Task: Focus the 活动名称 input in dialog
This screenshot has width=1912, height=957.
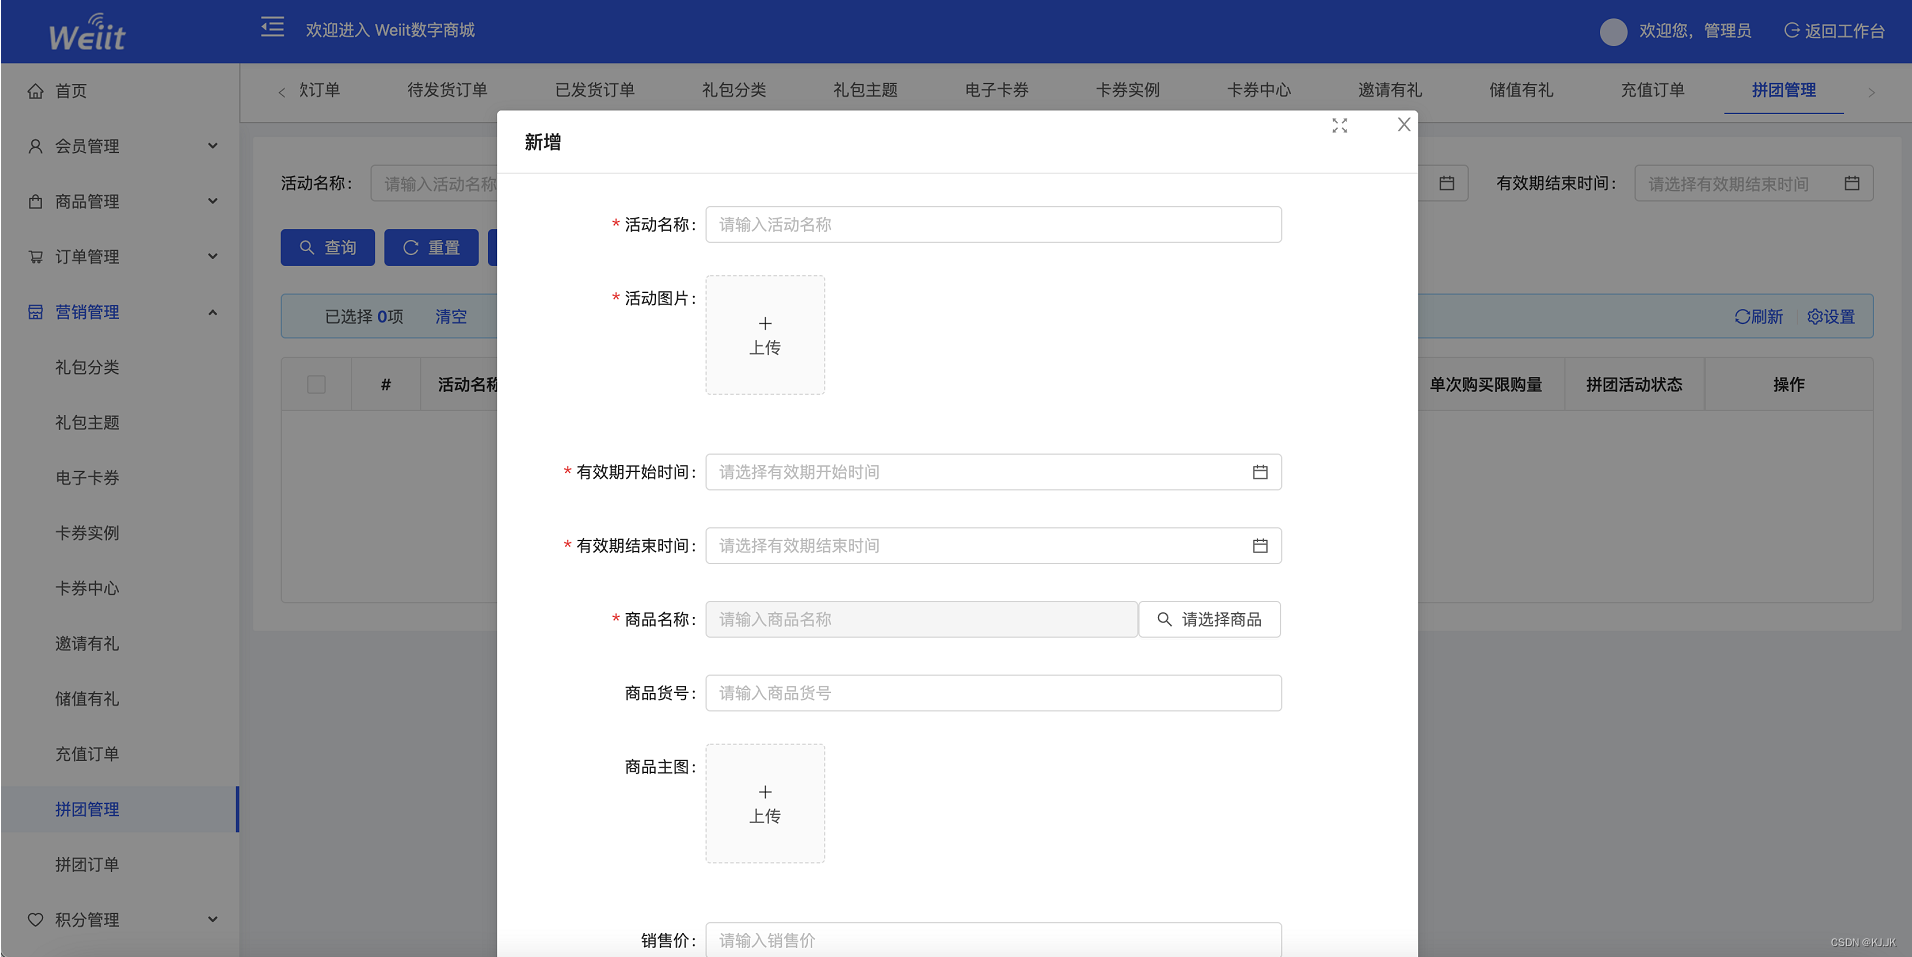Action: 994,225
